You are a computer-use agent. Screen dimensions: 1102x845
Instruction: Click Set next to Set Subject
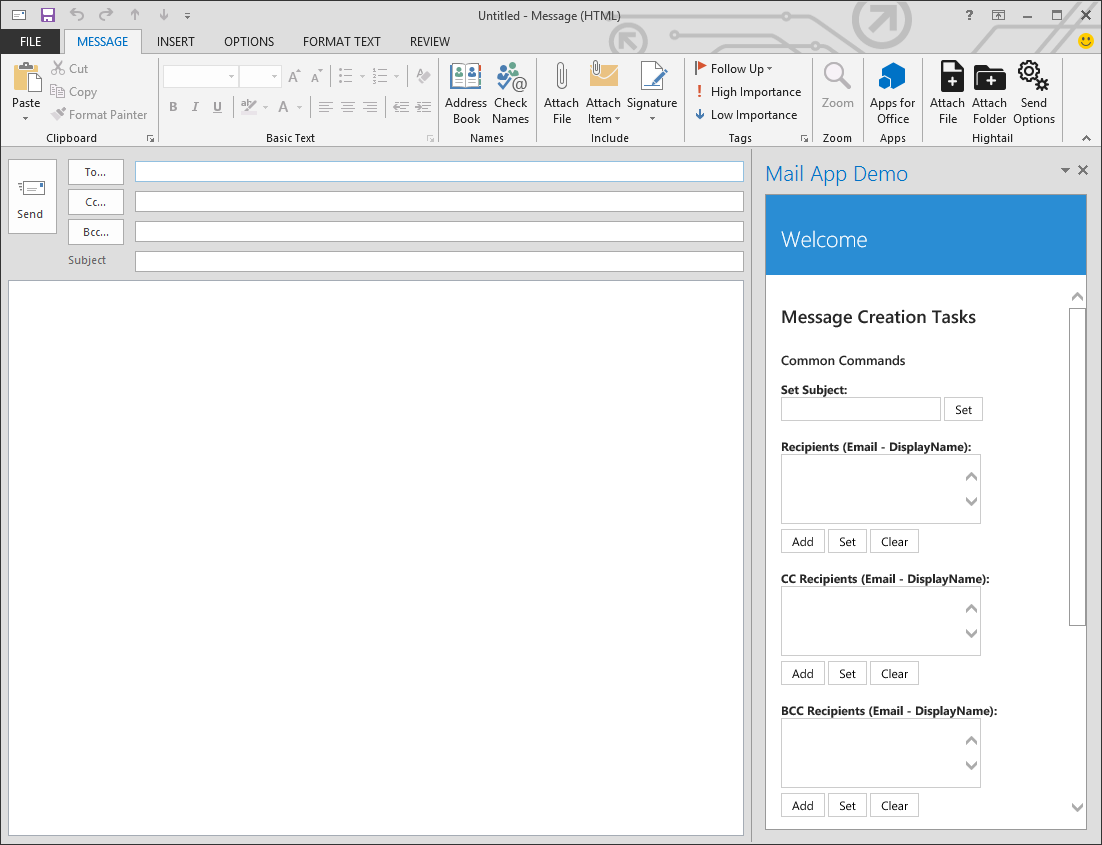pyautogui.click(x=963, y=409)
